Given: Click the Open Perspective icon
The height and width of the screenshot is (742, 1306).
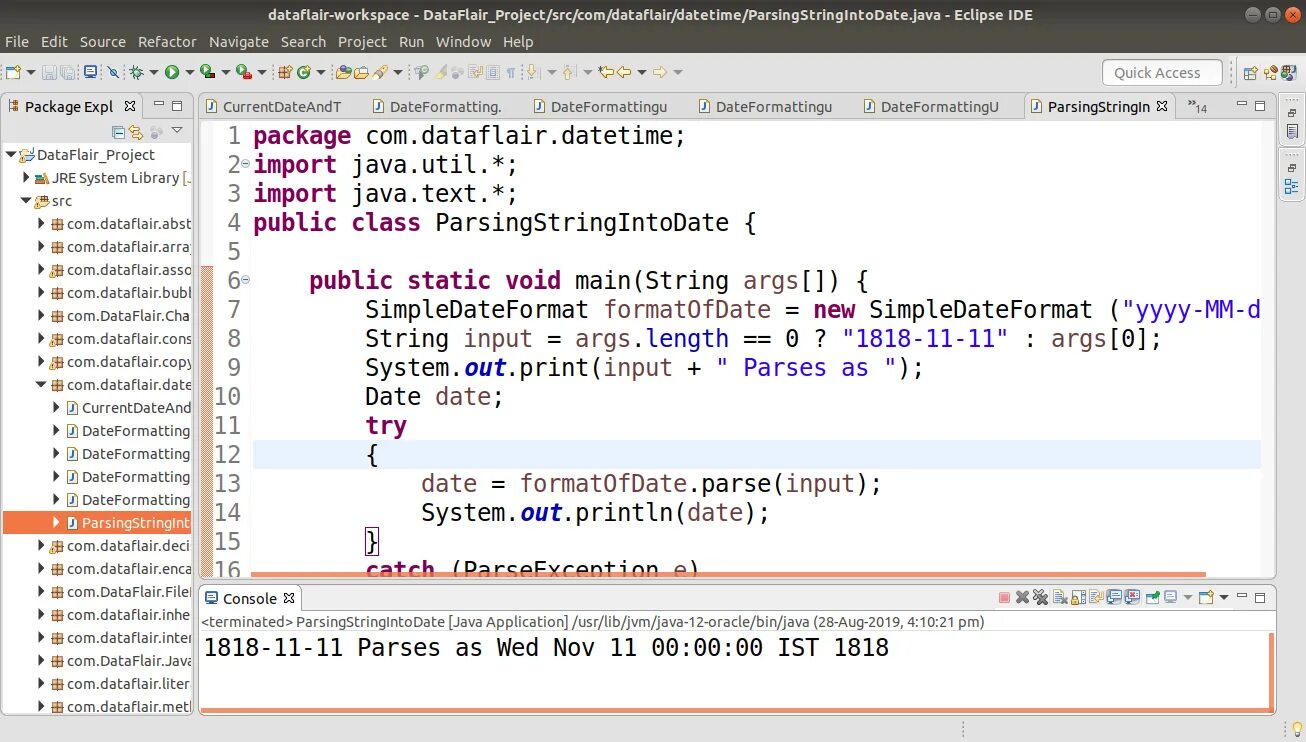Looking at the screenshot, I should (1250, 72).
